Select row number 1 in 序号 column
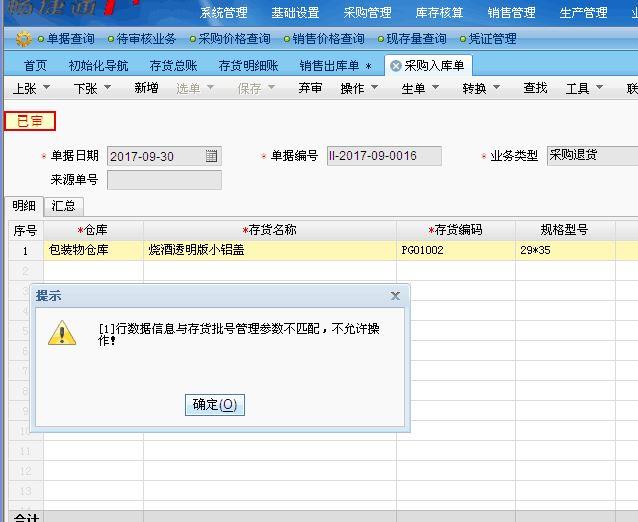The width and height of the screenshot is (638, 522). 26,251
